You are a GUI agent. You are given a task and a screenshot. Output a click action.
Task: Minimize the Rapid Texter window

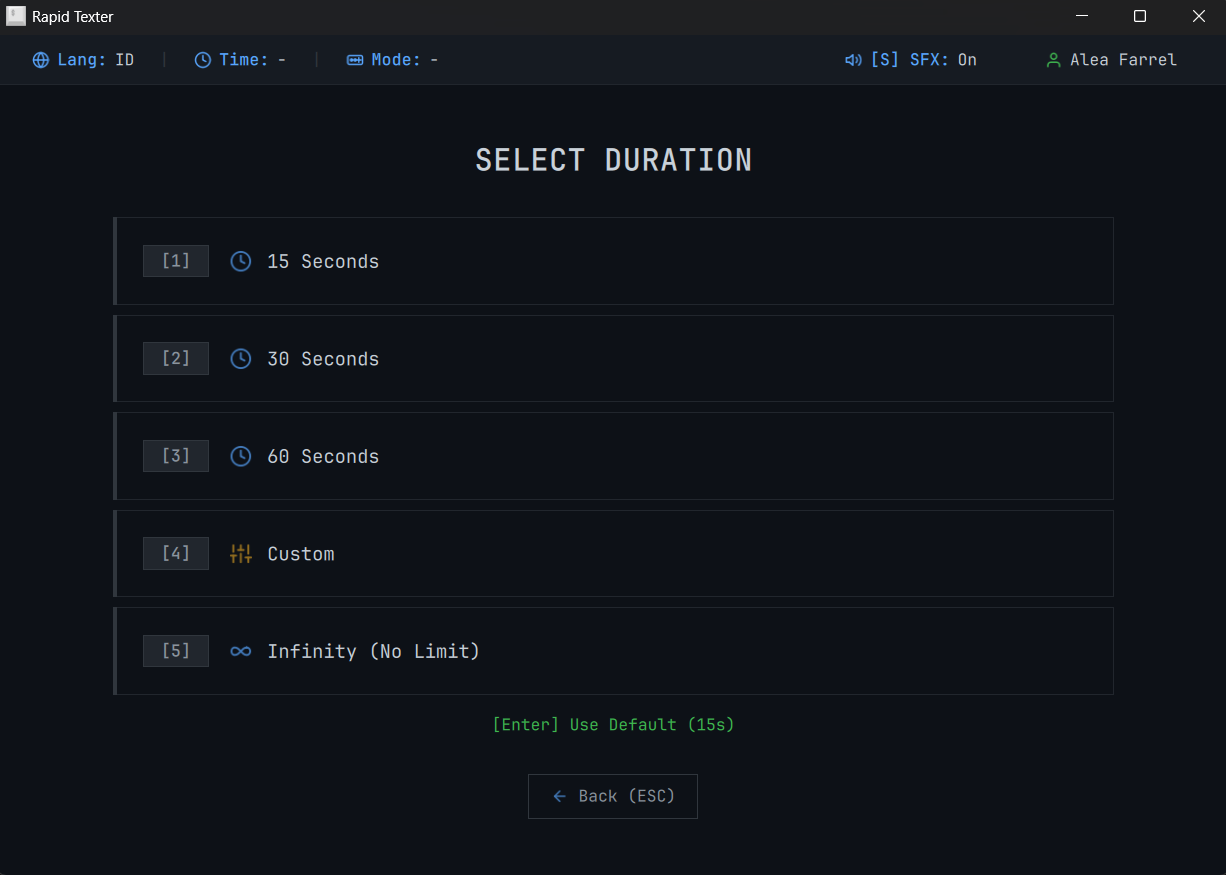click(1082, 16)
